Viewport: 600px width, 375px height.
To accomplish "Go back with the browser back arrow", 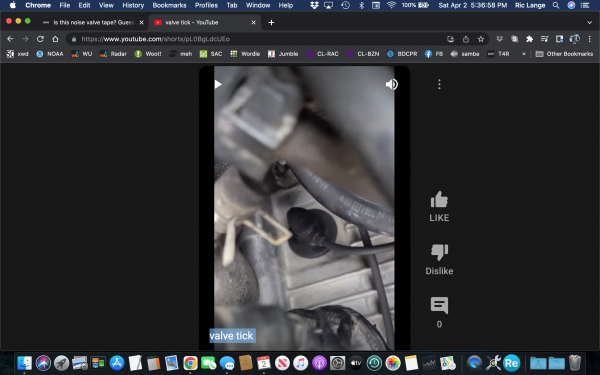I will tap(10, 39).
